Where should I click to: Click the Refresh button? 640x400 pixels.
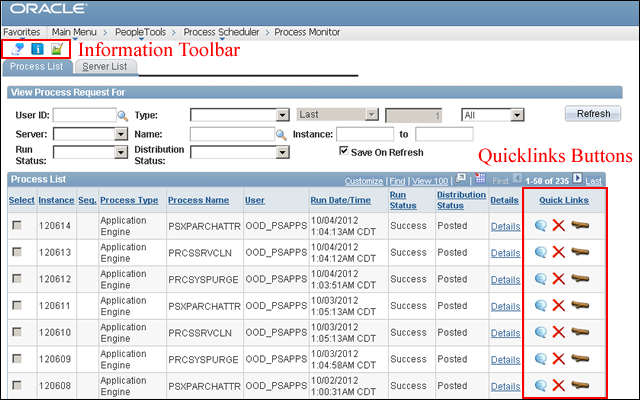coord(593,114)
